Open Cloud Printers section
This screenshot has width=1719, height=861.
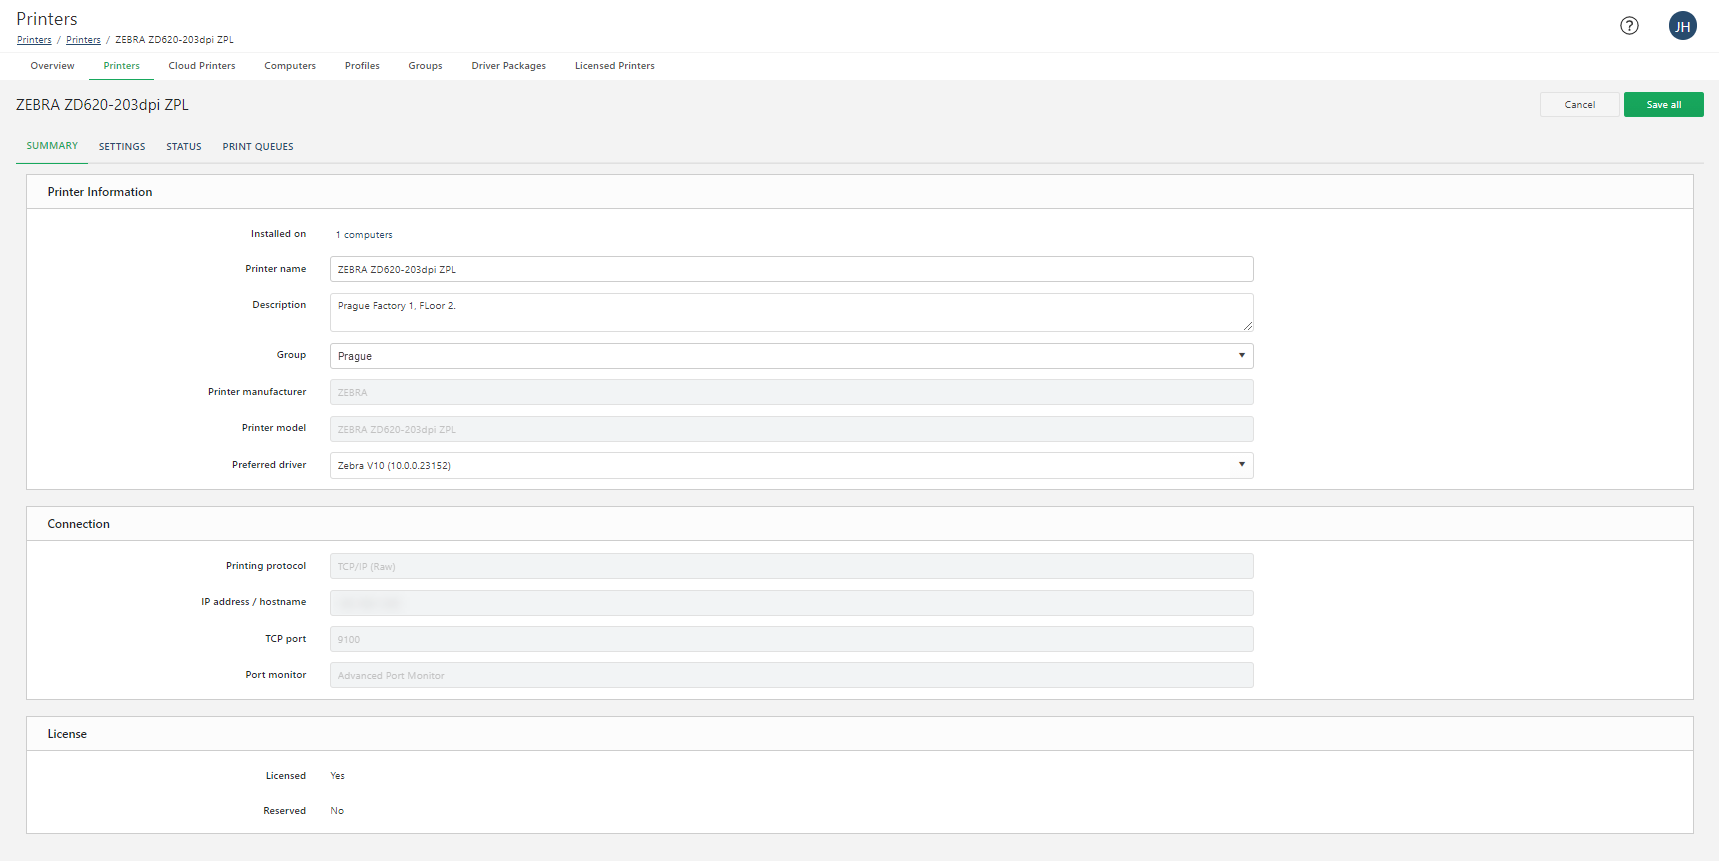coord(202,66)
